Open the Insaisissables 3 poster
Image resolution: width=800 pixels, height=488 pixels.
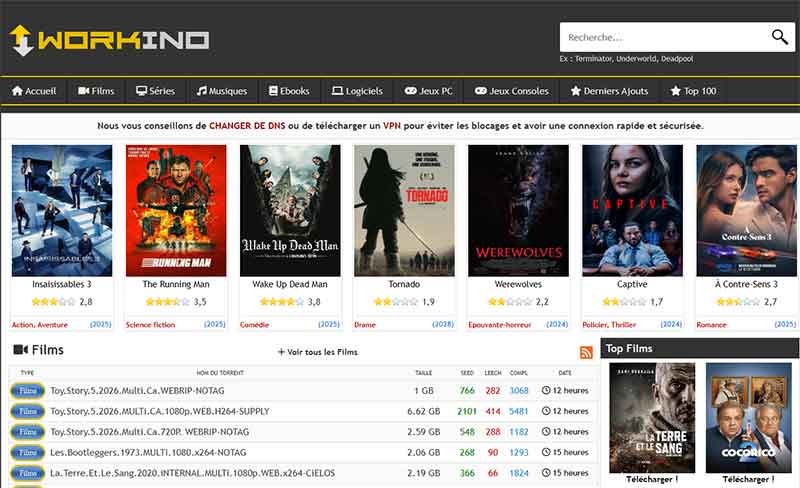(62, 210)
